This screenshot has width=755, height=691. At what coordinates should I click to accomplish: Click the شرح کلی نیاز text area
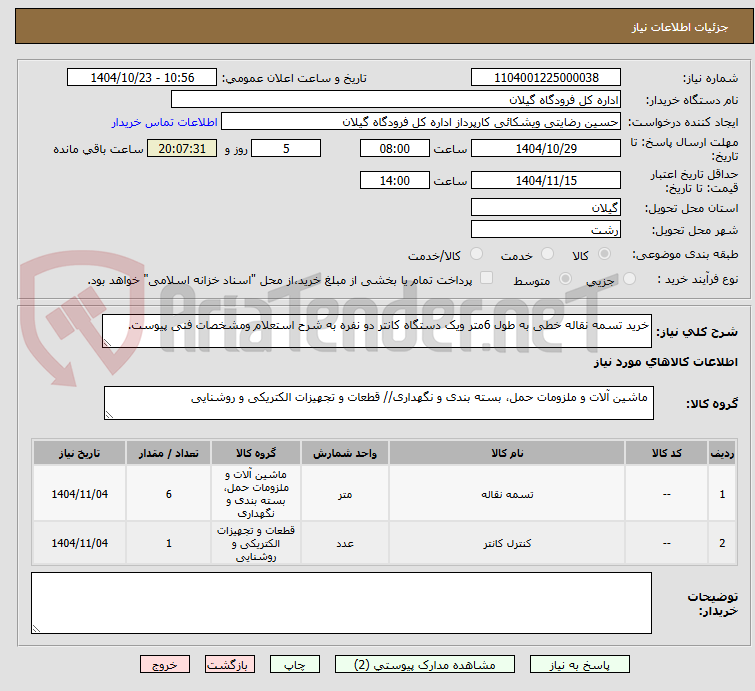point(377,331)
